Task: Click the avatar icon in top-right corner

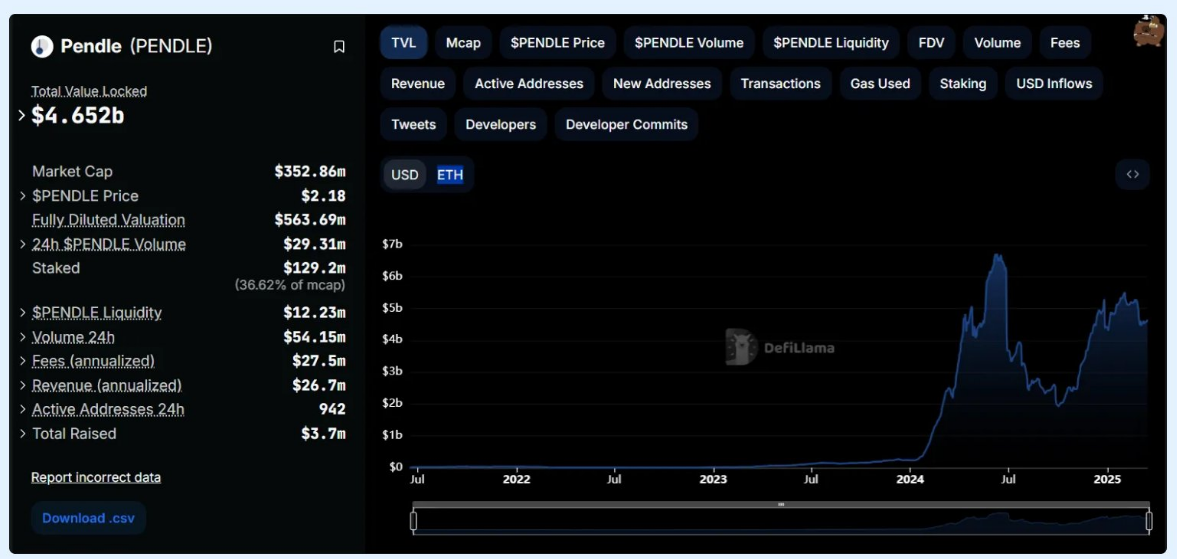Action: pos(1148,31)
